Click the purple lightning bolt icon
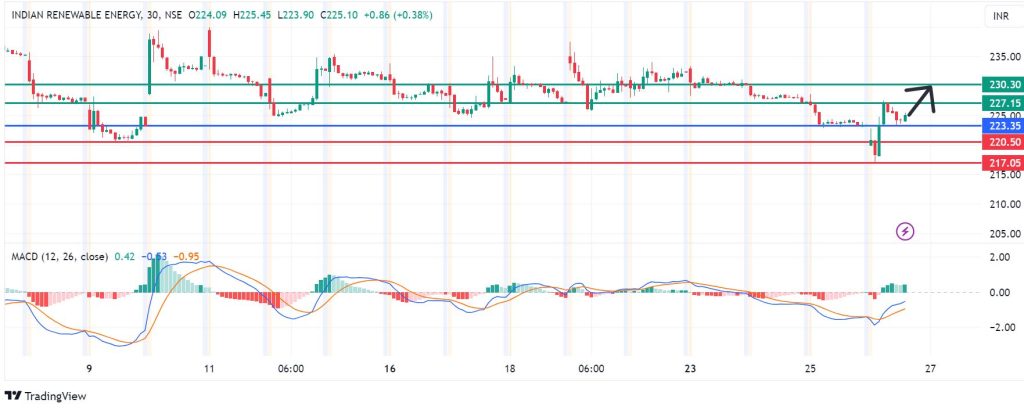The image size is (1024, 410). coord(906,231)
